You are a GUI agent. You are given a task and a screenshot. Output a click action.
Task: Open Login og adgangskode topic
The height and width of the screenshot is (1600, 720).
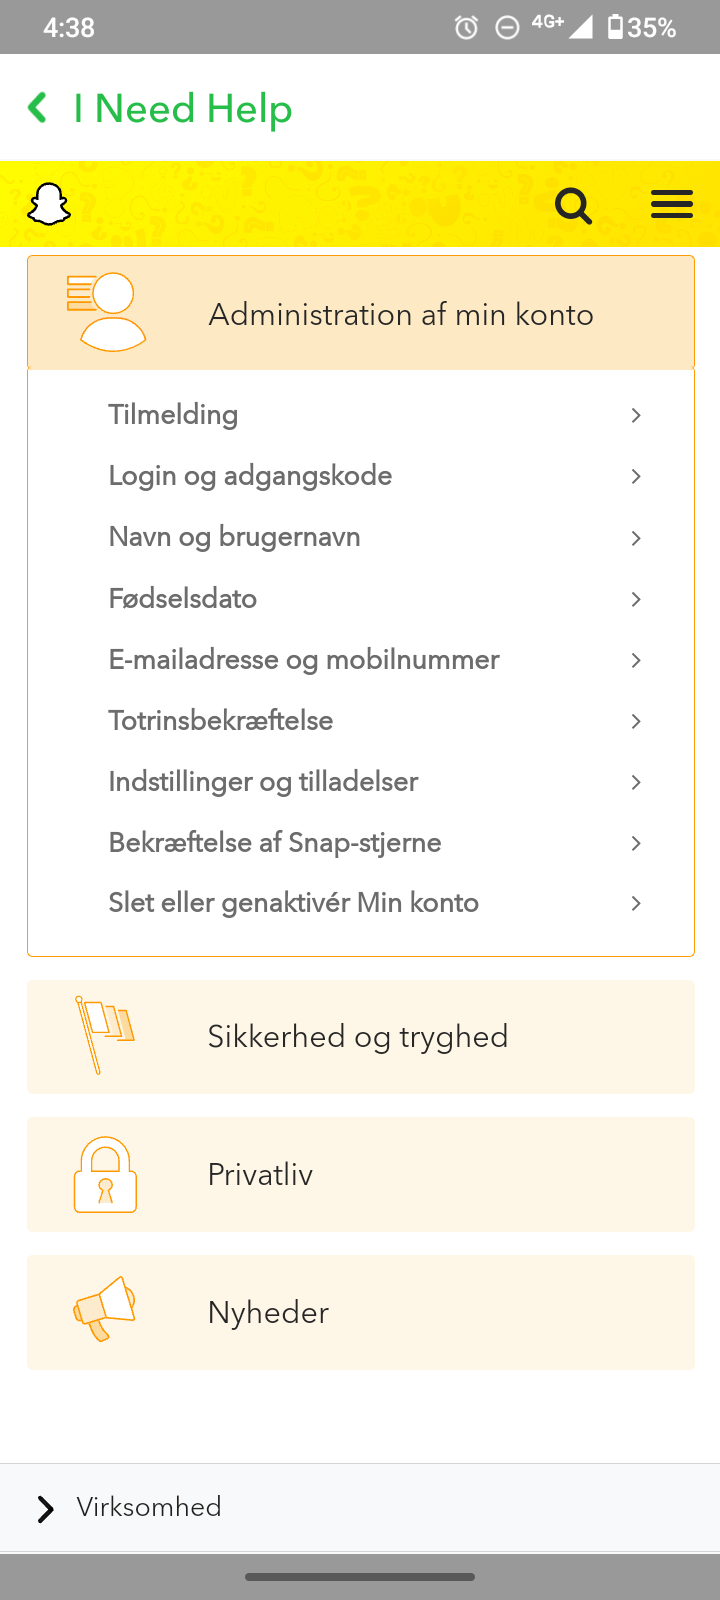[250, 476]
